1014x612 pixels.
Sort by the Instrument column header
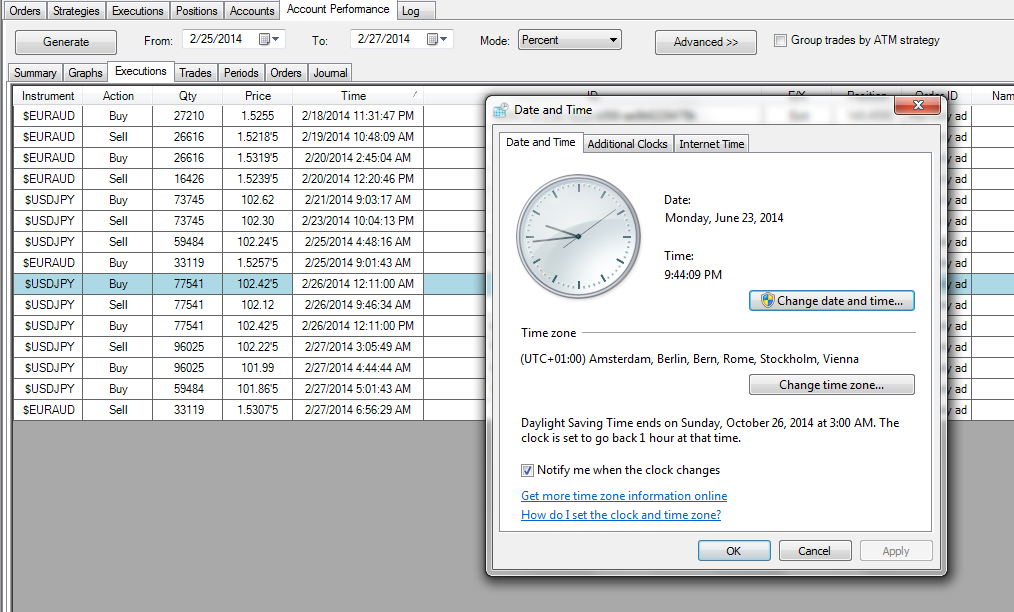pos(48,96)
